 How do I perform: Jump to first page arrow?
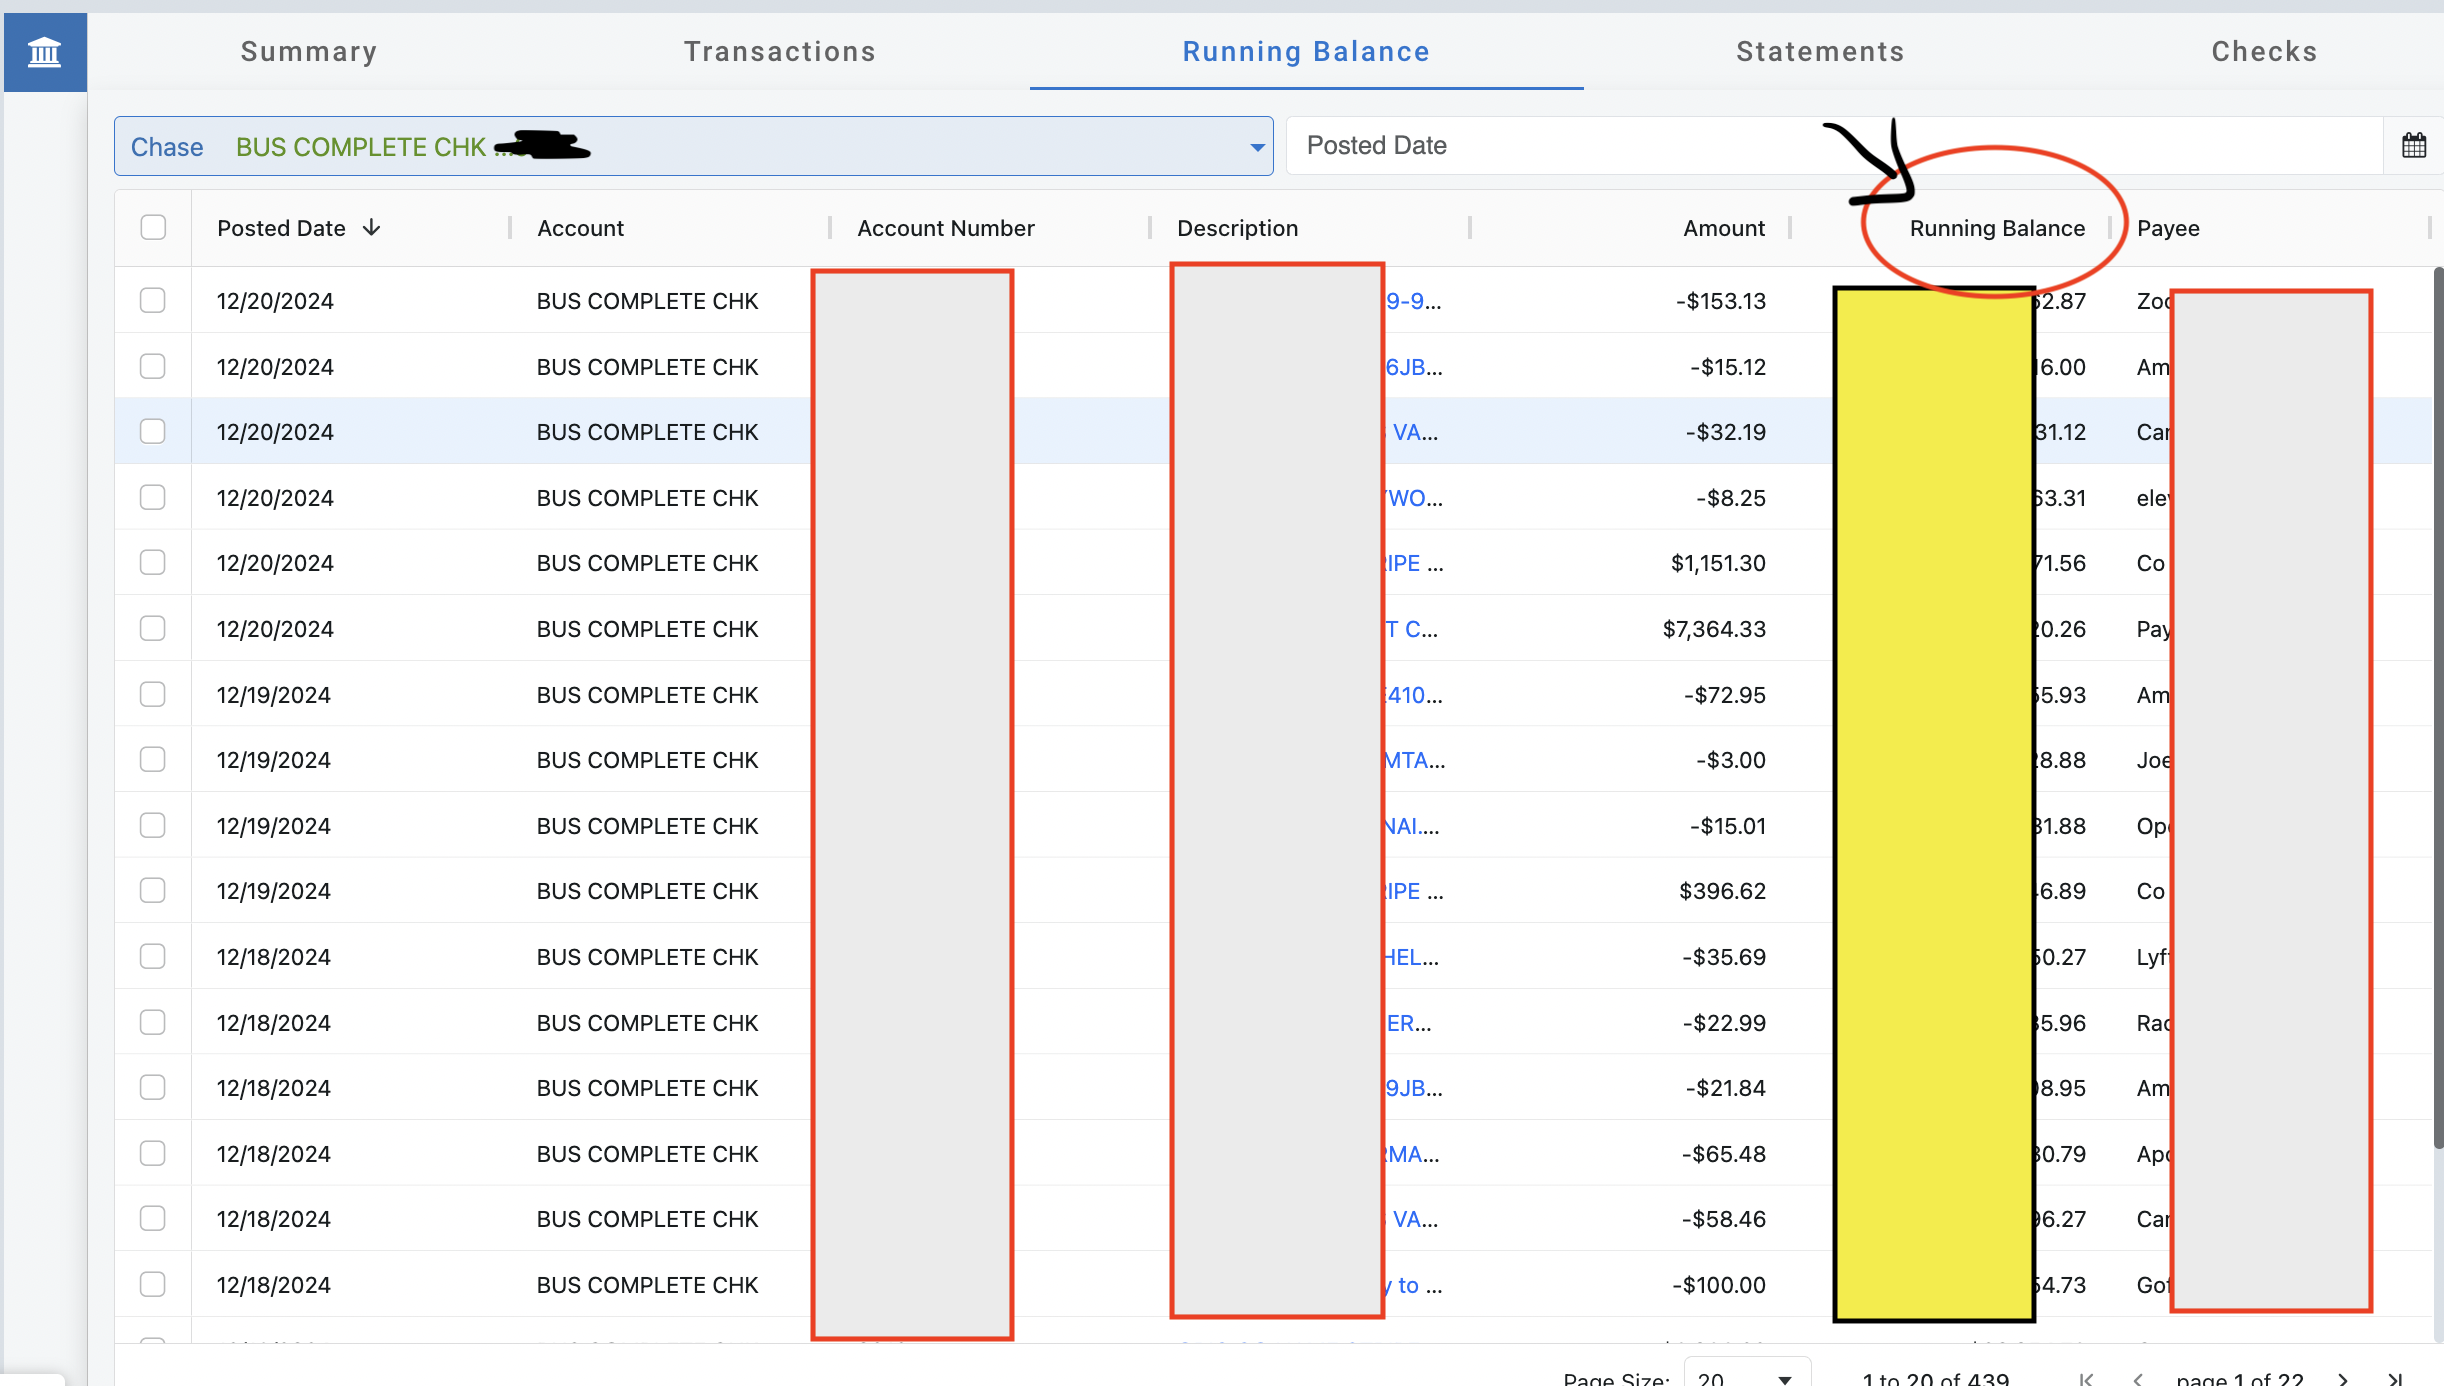pyautogui.click(x=2085, y=1379)
